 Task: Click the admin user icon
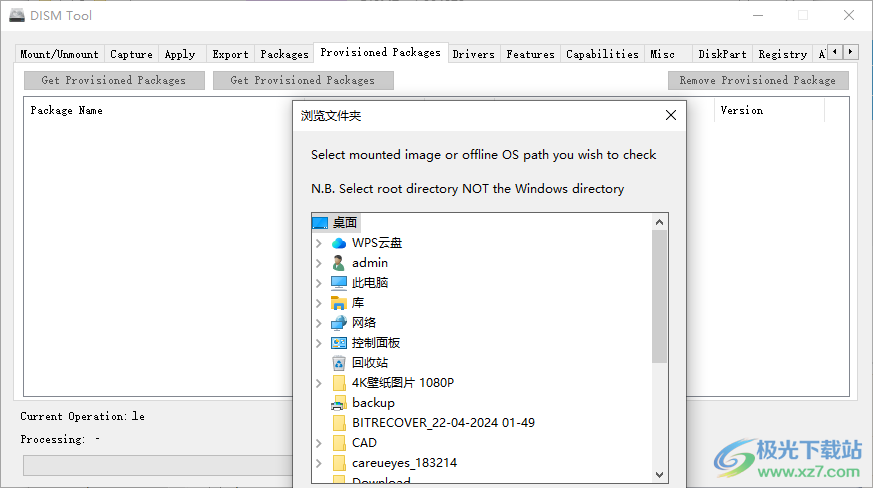(x=339, y=263)
